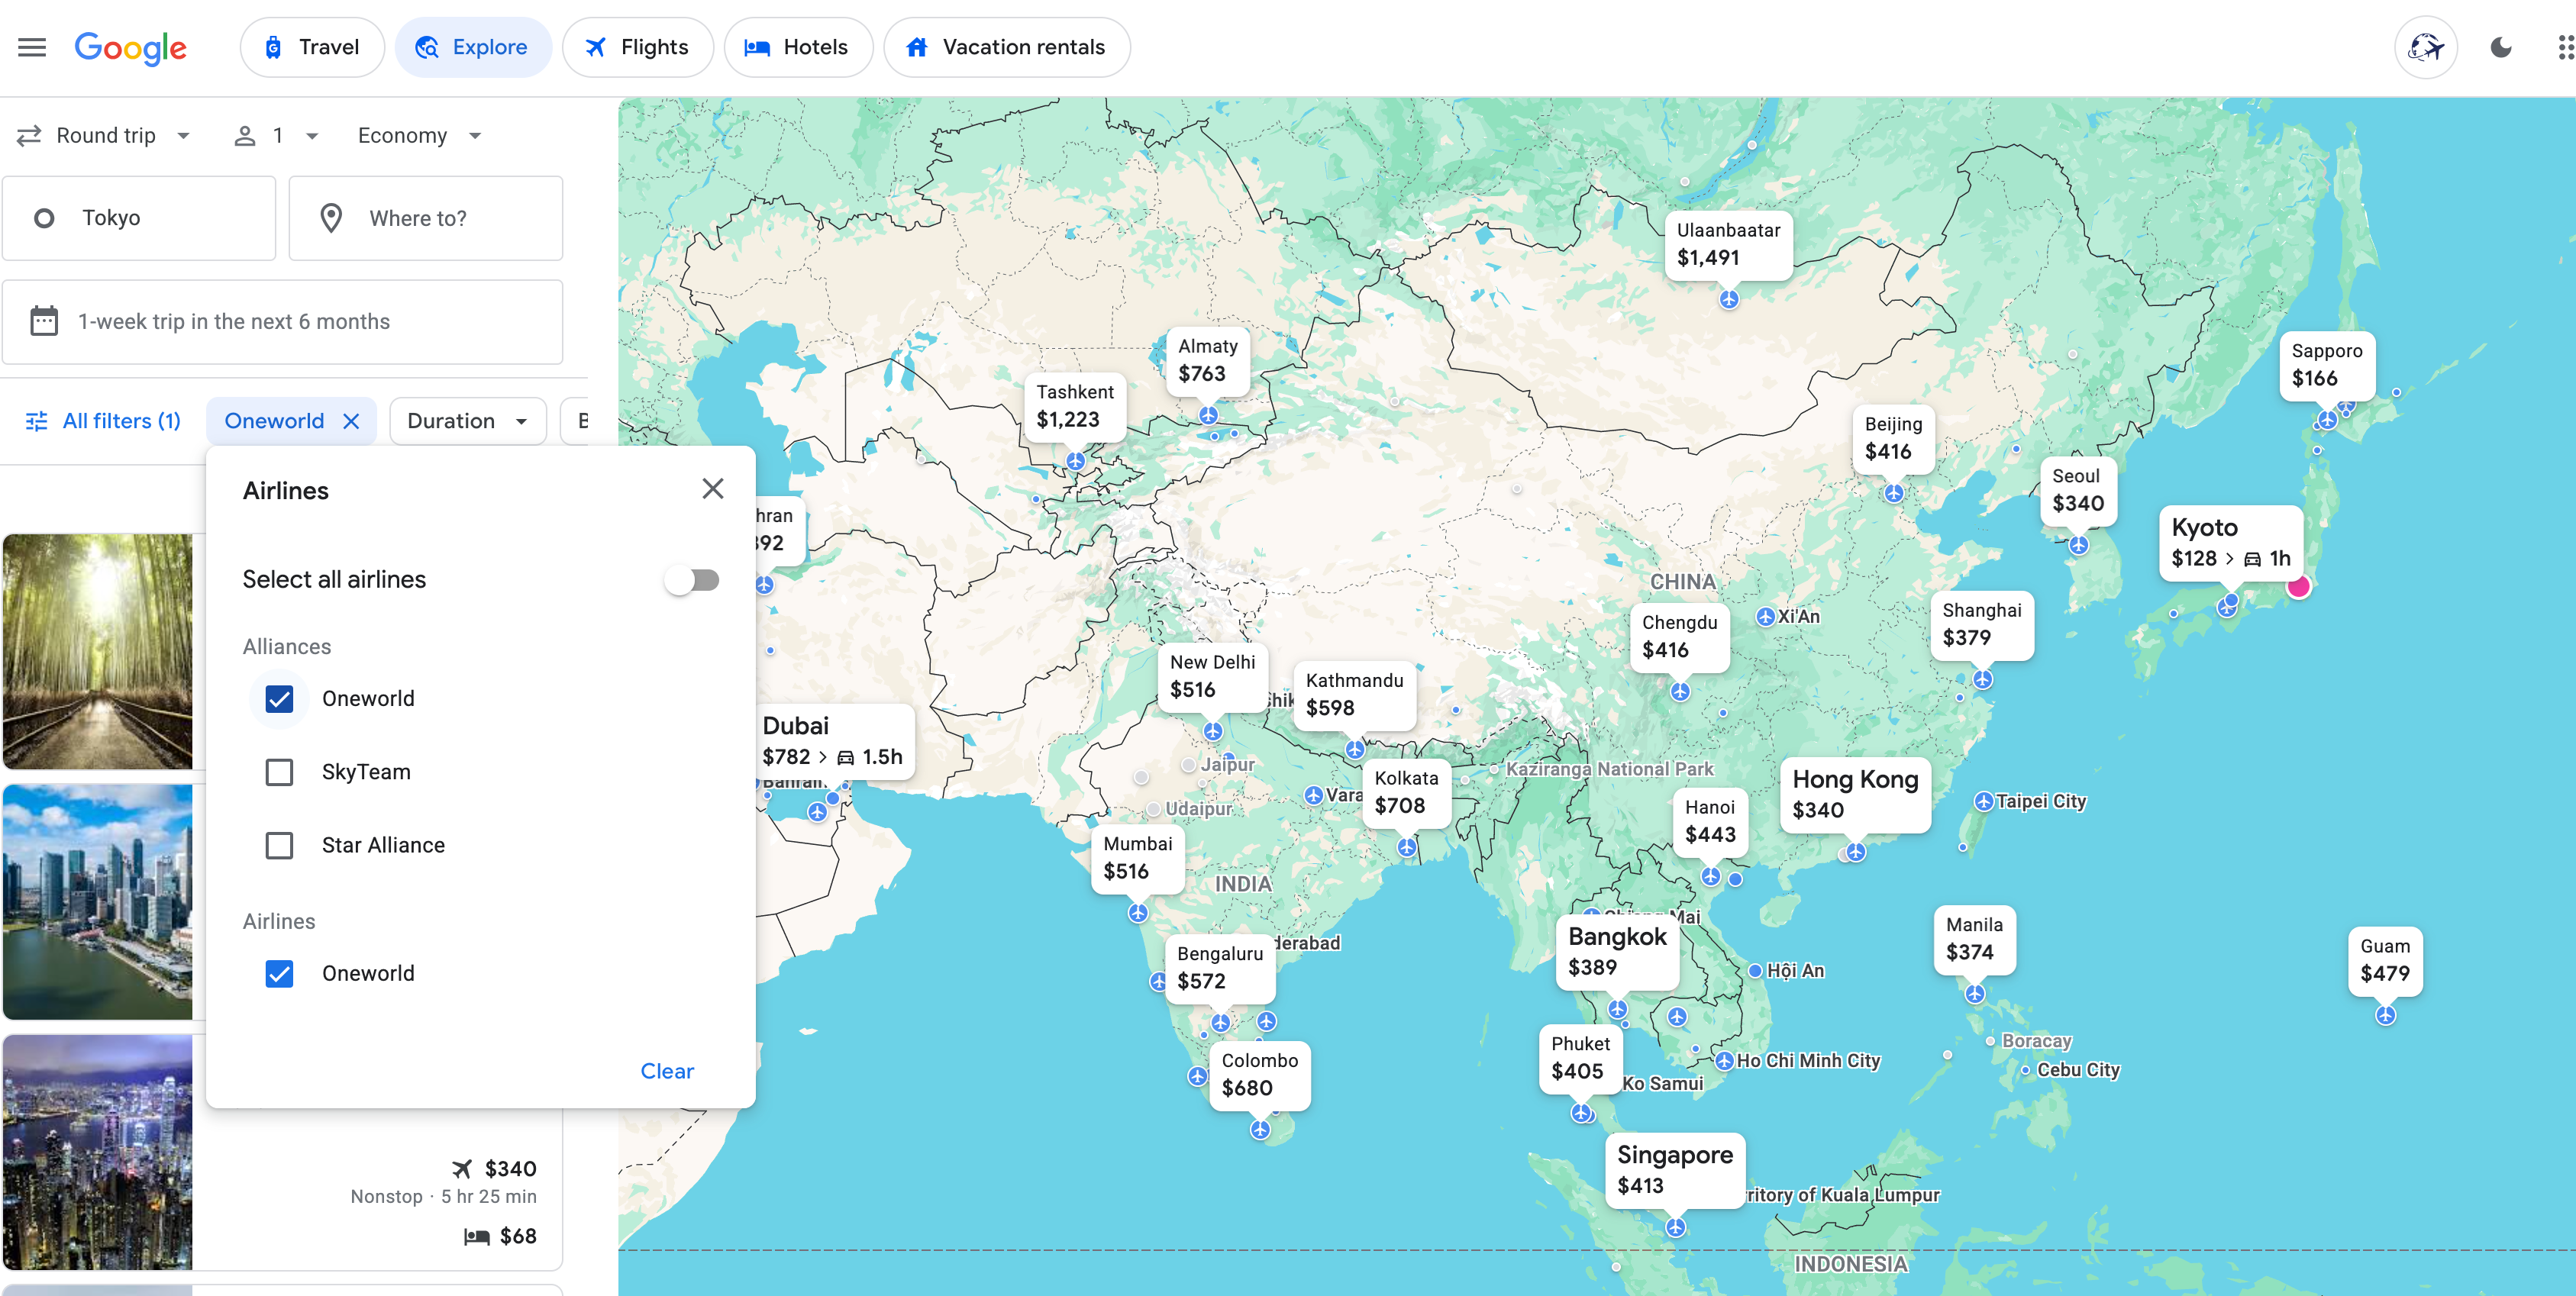
Task: Open the Economy class dropdown
Action: 419,135
